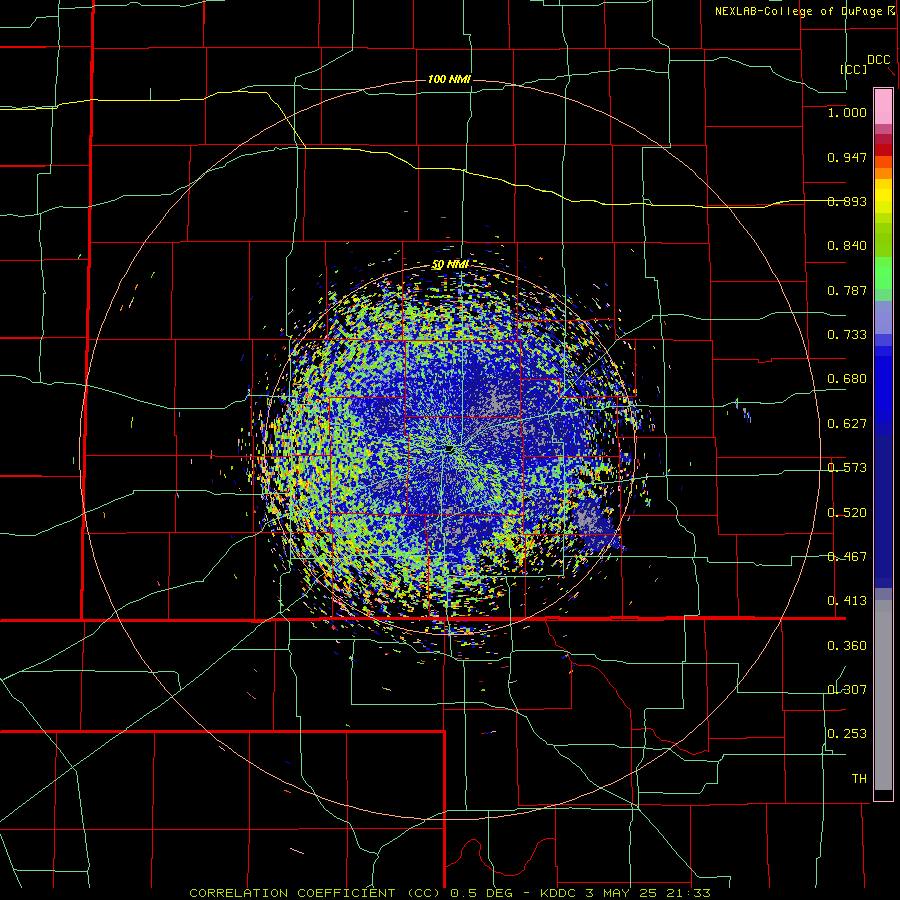This screenshot has height=900, width=900.
Task: Click the DCC label above the color scale
Action: (878, 60)
